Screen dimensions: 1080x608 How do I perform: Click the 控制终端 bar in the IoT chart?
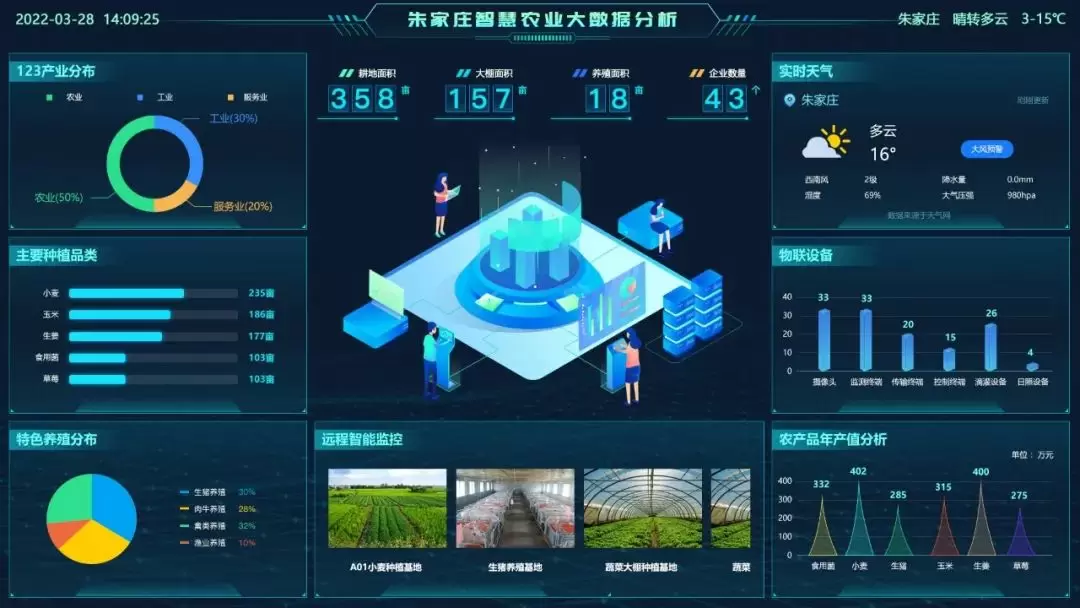coord(949,359)
